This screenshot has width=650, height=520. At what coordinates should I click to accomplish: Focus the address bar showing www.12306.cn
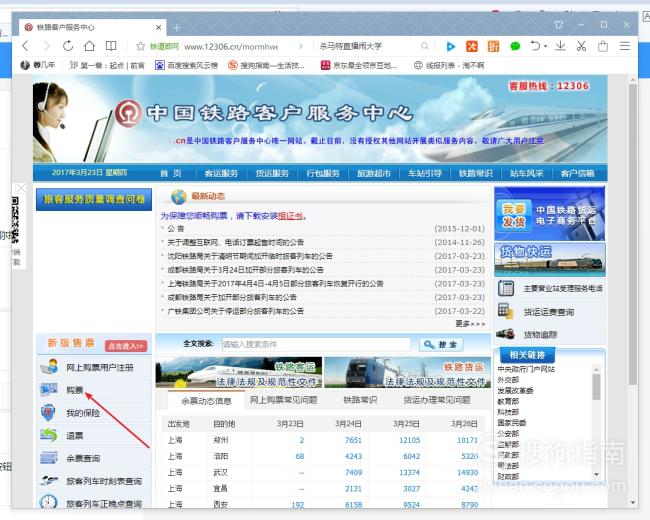231,47
